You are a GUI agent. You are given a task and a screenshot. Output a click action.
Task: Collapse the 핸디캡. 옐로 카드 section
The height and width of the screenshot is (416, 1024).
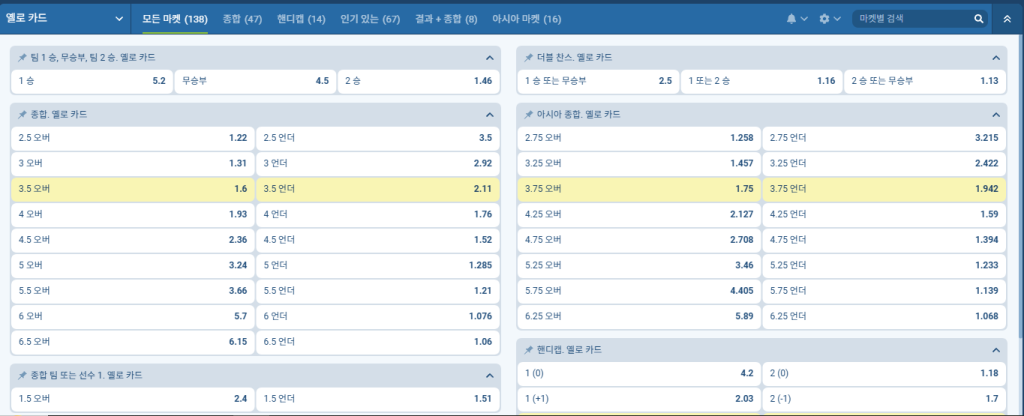click(x=995, y=350)
